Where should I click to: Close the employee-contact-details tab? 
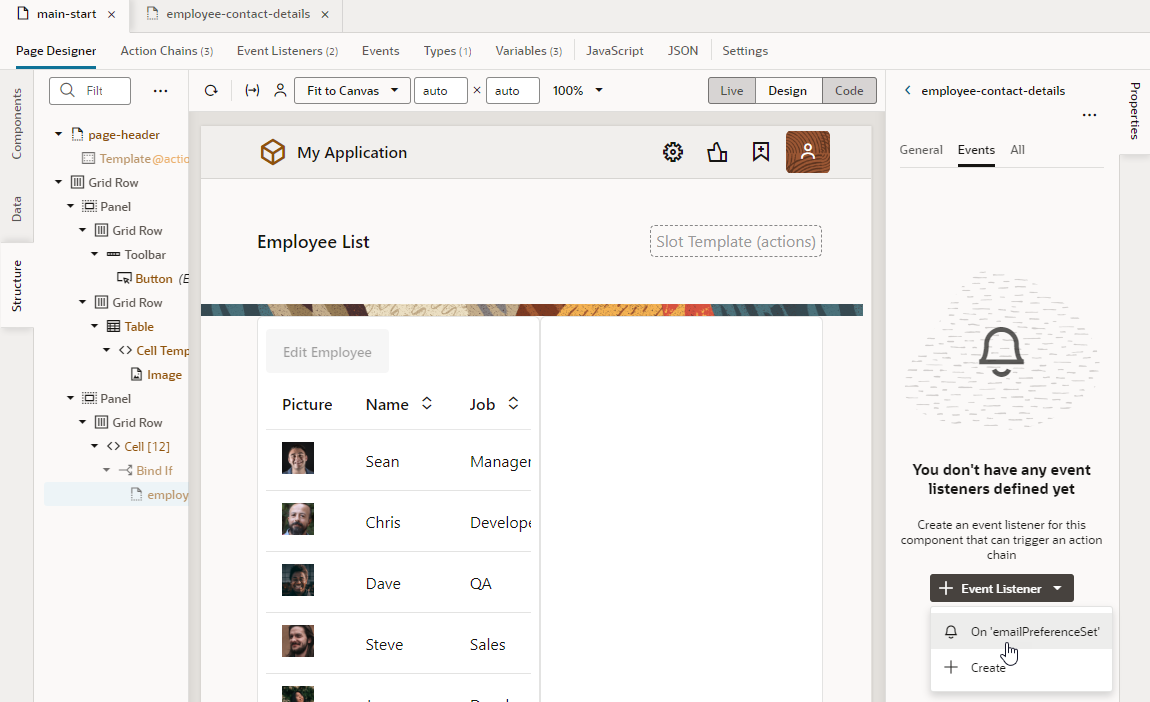tap(325, 14)
